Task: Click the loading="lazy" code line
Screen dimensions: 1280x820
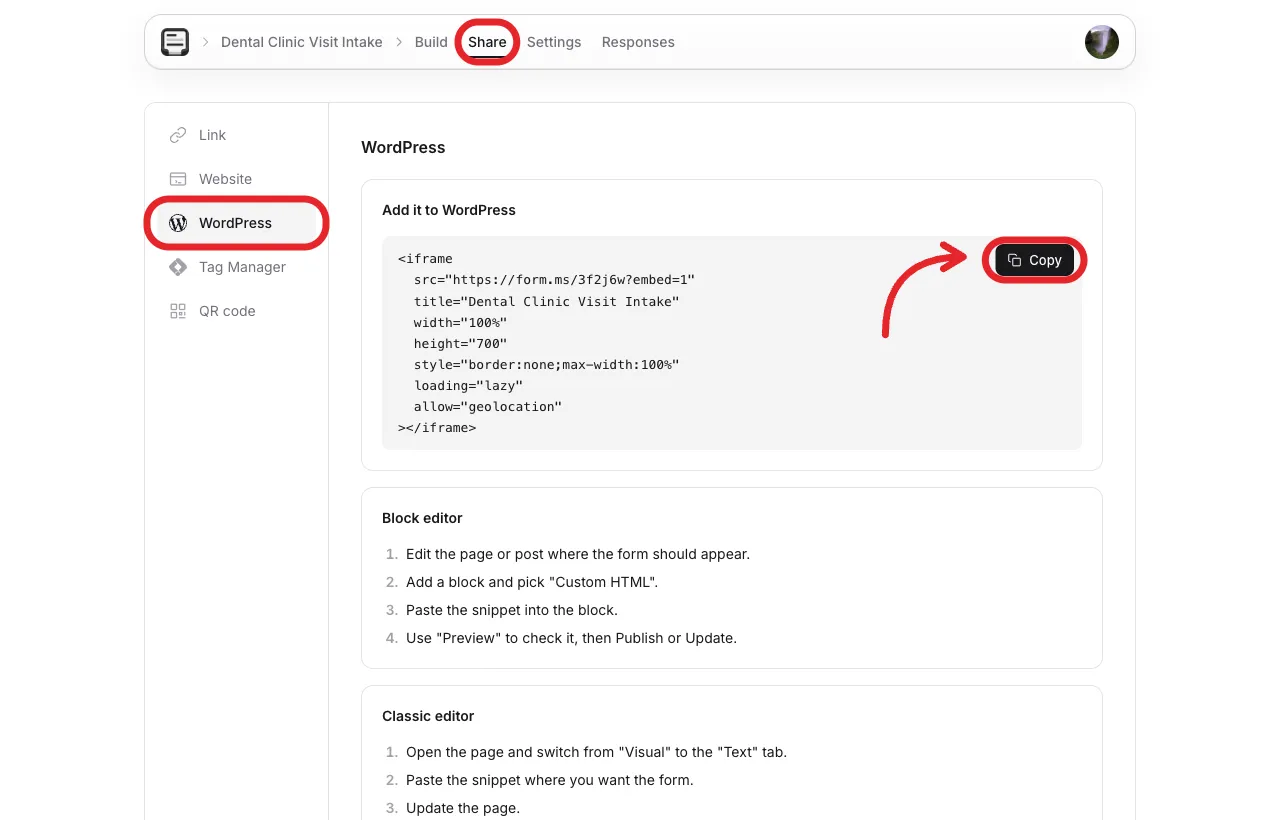Action: (x=468, y=385)
